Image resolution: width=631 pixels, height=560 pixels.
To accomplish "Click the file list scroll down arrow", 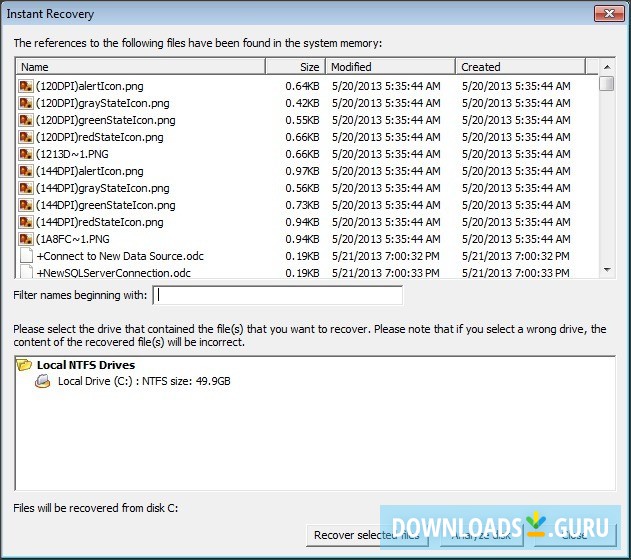I will coord(606,270).
